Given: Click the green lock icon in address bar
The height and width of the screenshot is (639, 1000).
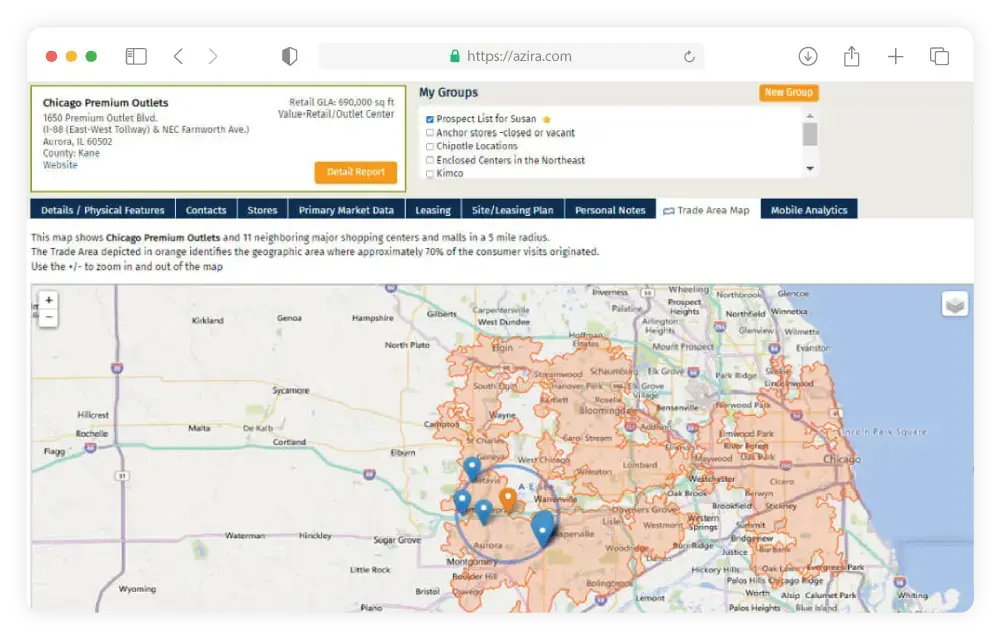Looking at the screenshot, I should [455, 56].
